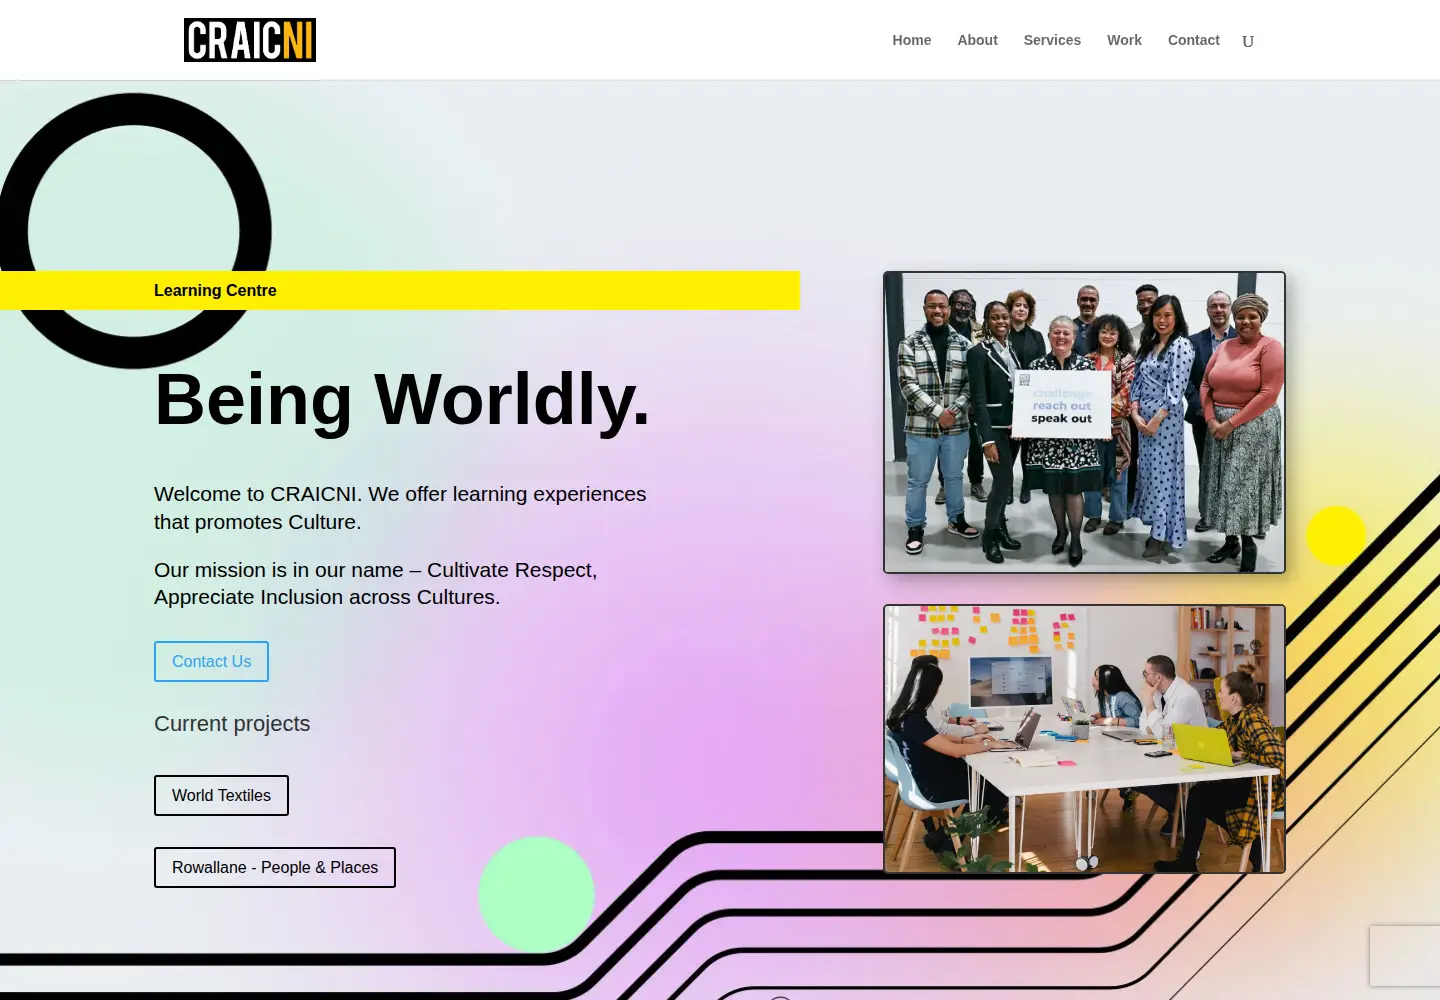Select Services in the top navigation

pyautogui.click(x=1052, y=40)
